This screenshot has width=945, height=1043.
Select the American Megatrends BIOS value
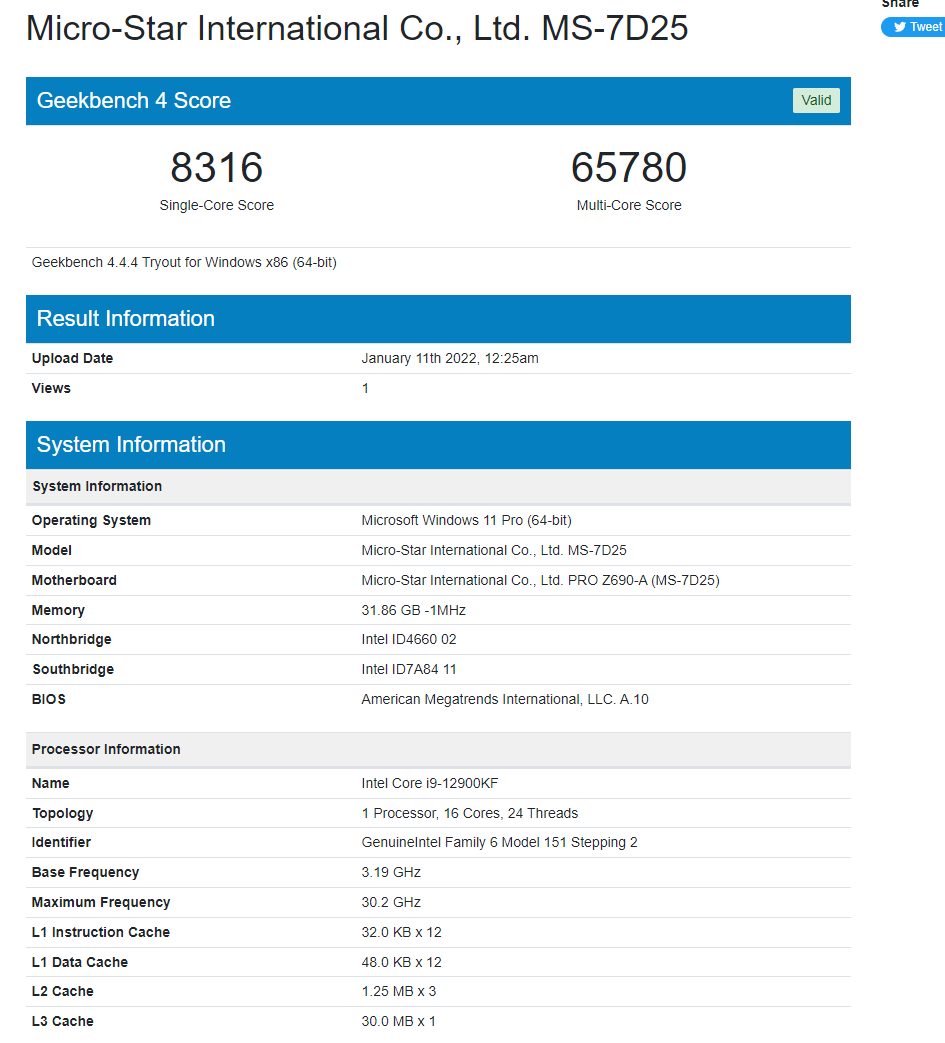[x=505, y=700]
